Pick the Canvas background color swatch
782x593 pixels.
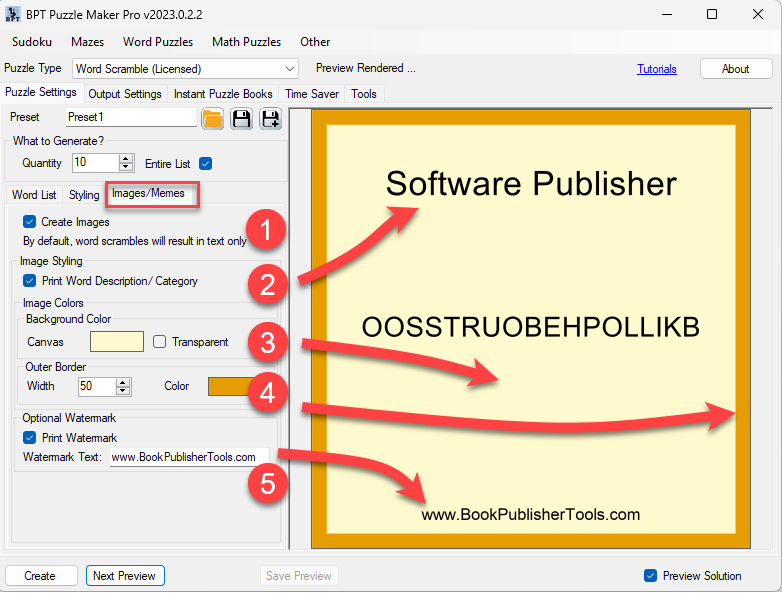[117, 342]
